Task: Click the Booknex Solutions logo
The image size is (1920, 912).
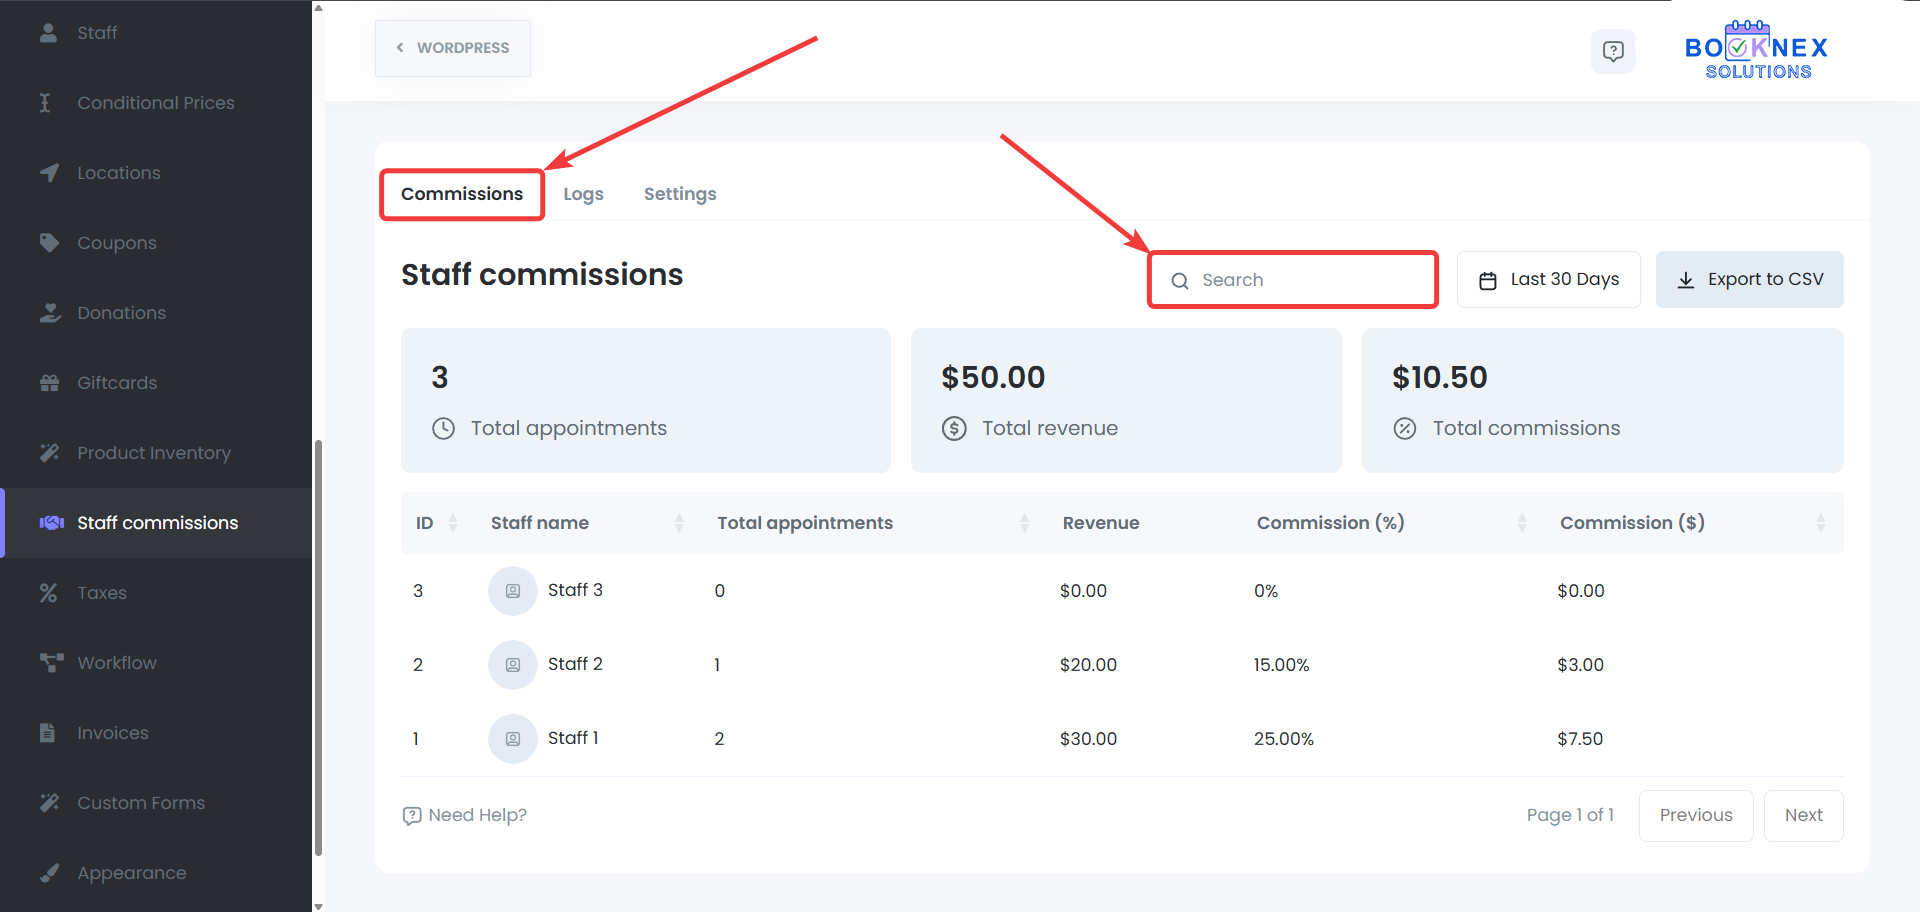Action: click(x=1756, y=50)
